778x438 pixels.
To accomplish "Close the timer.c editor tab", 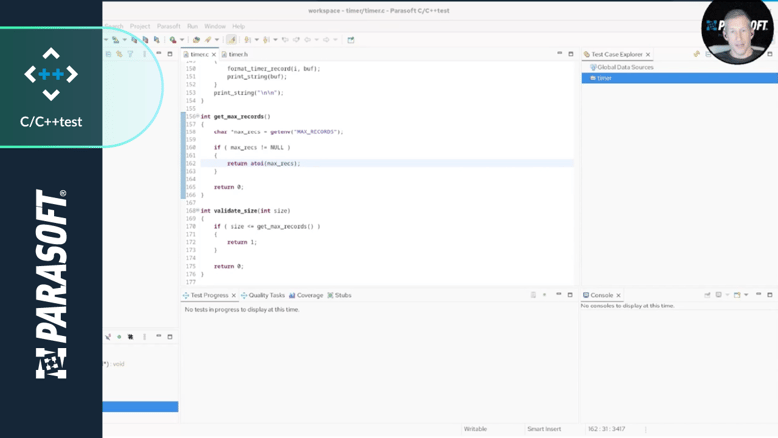I will click(x=214, y=55).
